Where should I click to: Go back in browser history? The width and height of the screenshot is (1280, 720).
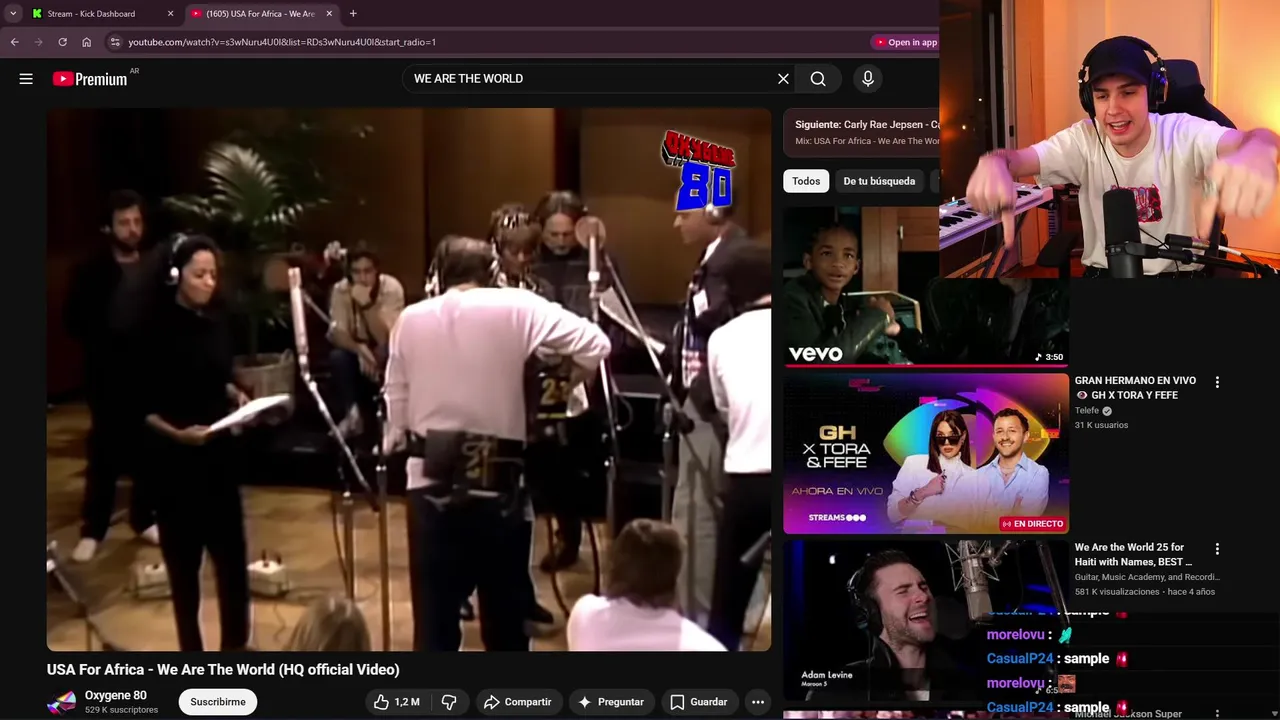pos(14,42)
